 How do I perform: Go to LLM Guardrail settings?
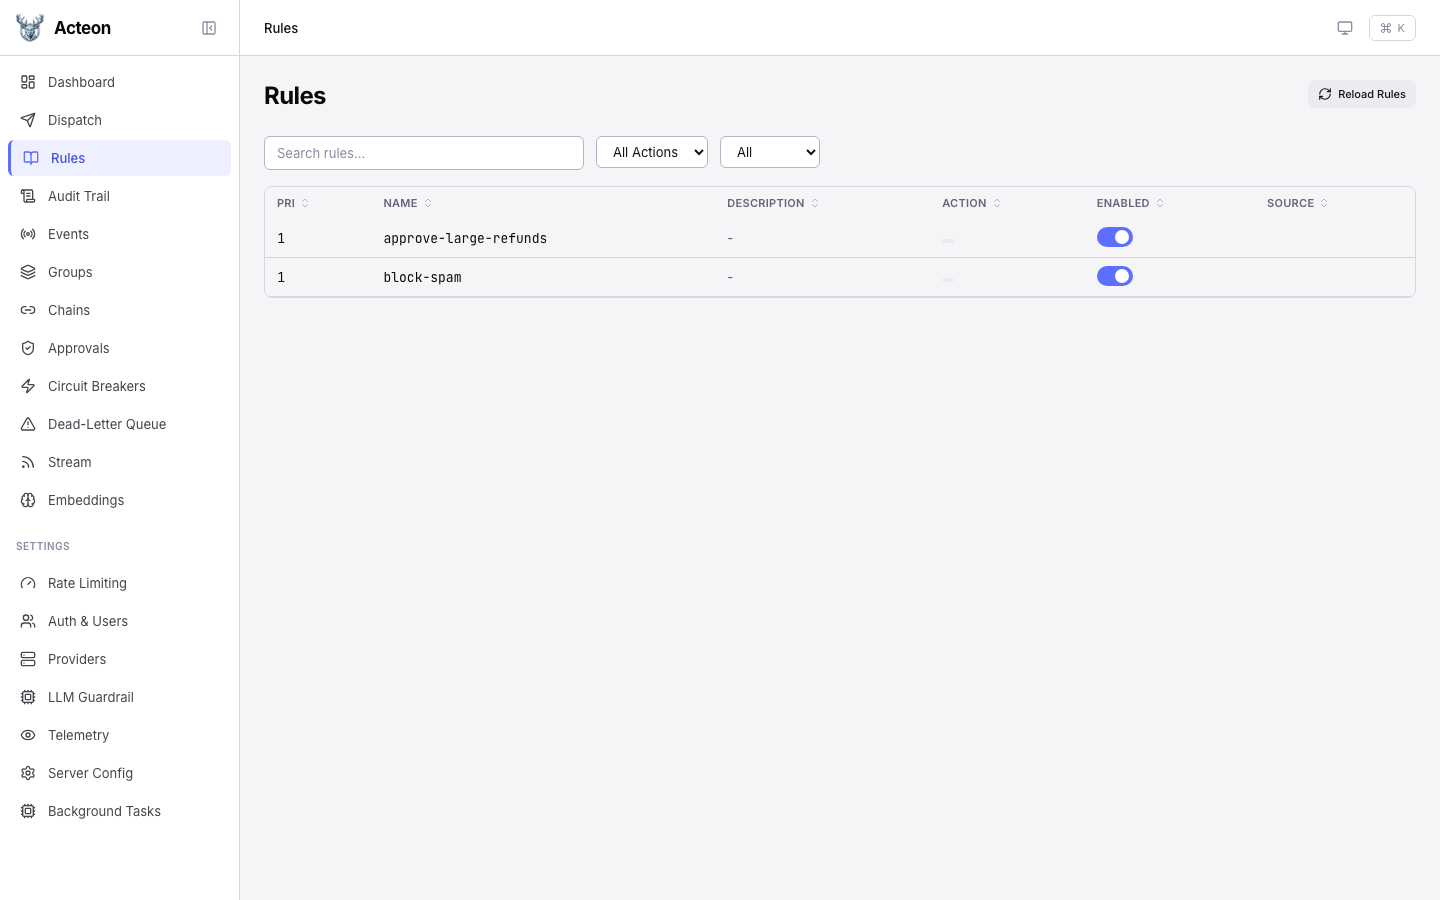91,697
